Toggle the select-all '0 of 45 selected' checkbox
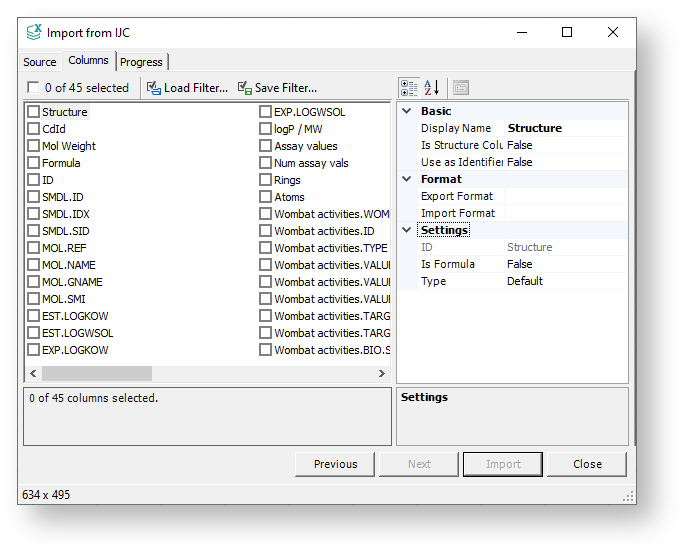Screen dimensions: 685x553 pyautogui.click(x=34, y=88)
